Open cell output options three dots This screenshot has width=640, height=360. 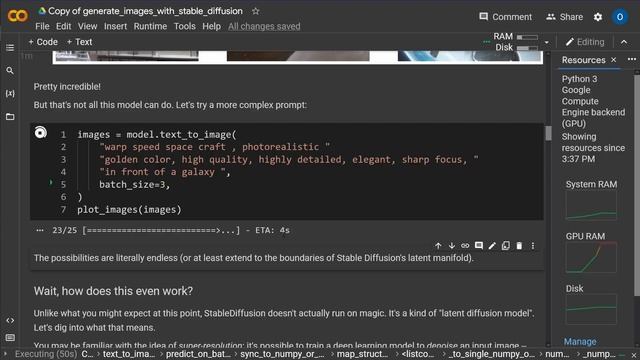coord(40,230)
